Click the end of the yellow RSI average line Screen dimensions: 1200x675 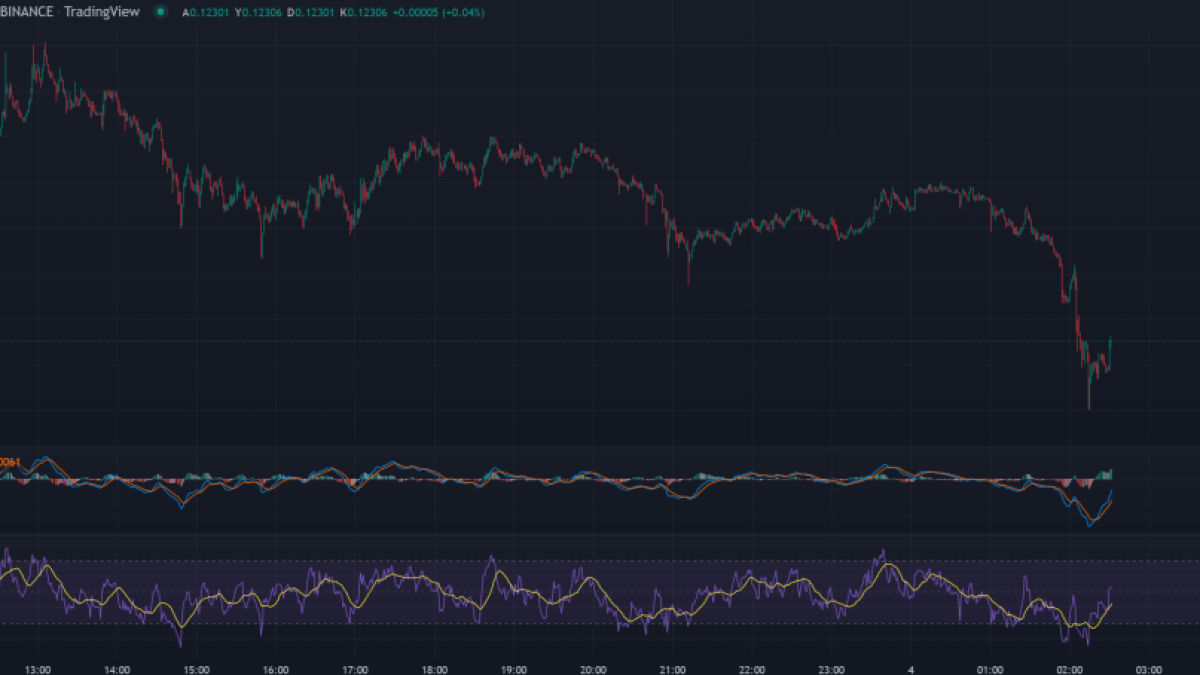click(x=1110, y=604)
